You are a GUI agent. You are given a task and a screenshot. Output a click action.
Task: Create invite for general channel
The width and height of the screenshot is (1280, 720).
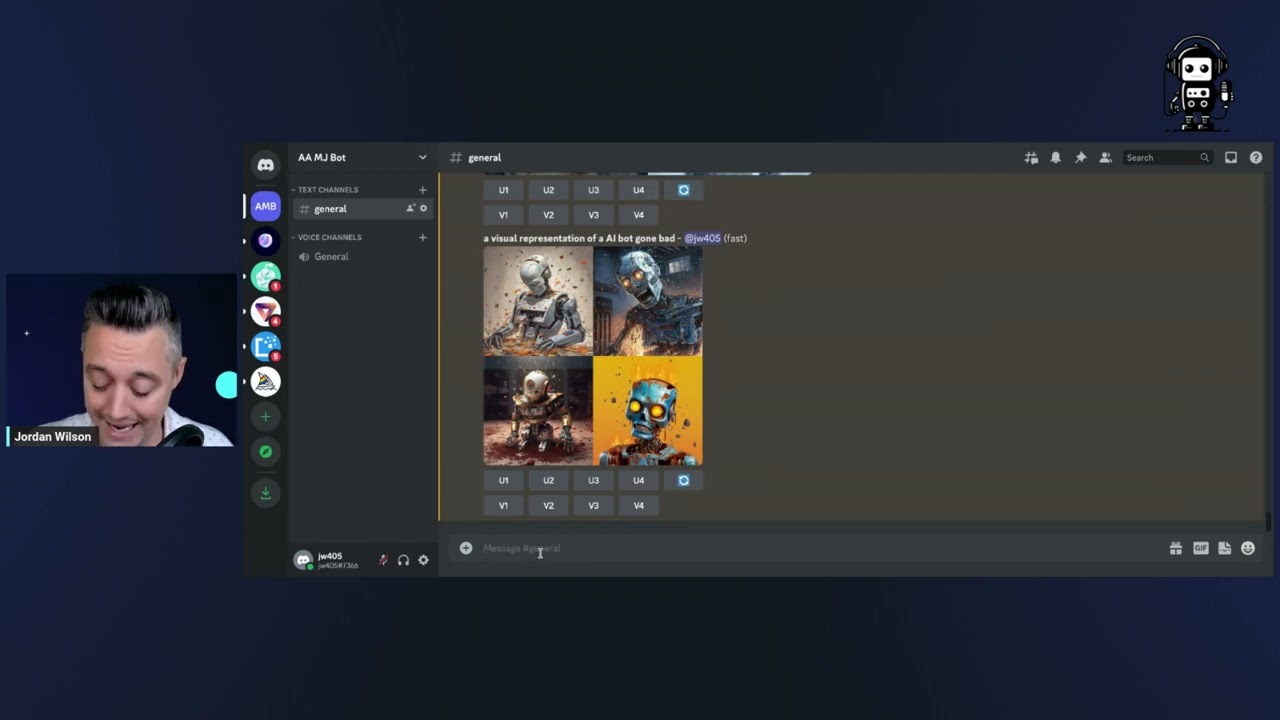coord(410,208)
